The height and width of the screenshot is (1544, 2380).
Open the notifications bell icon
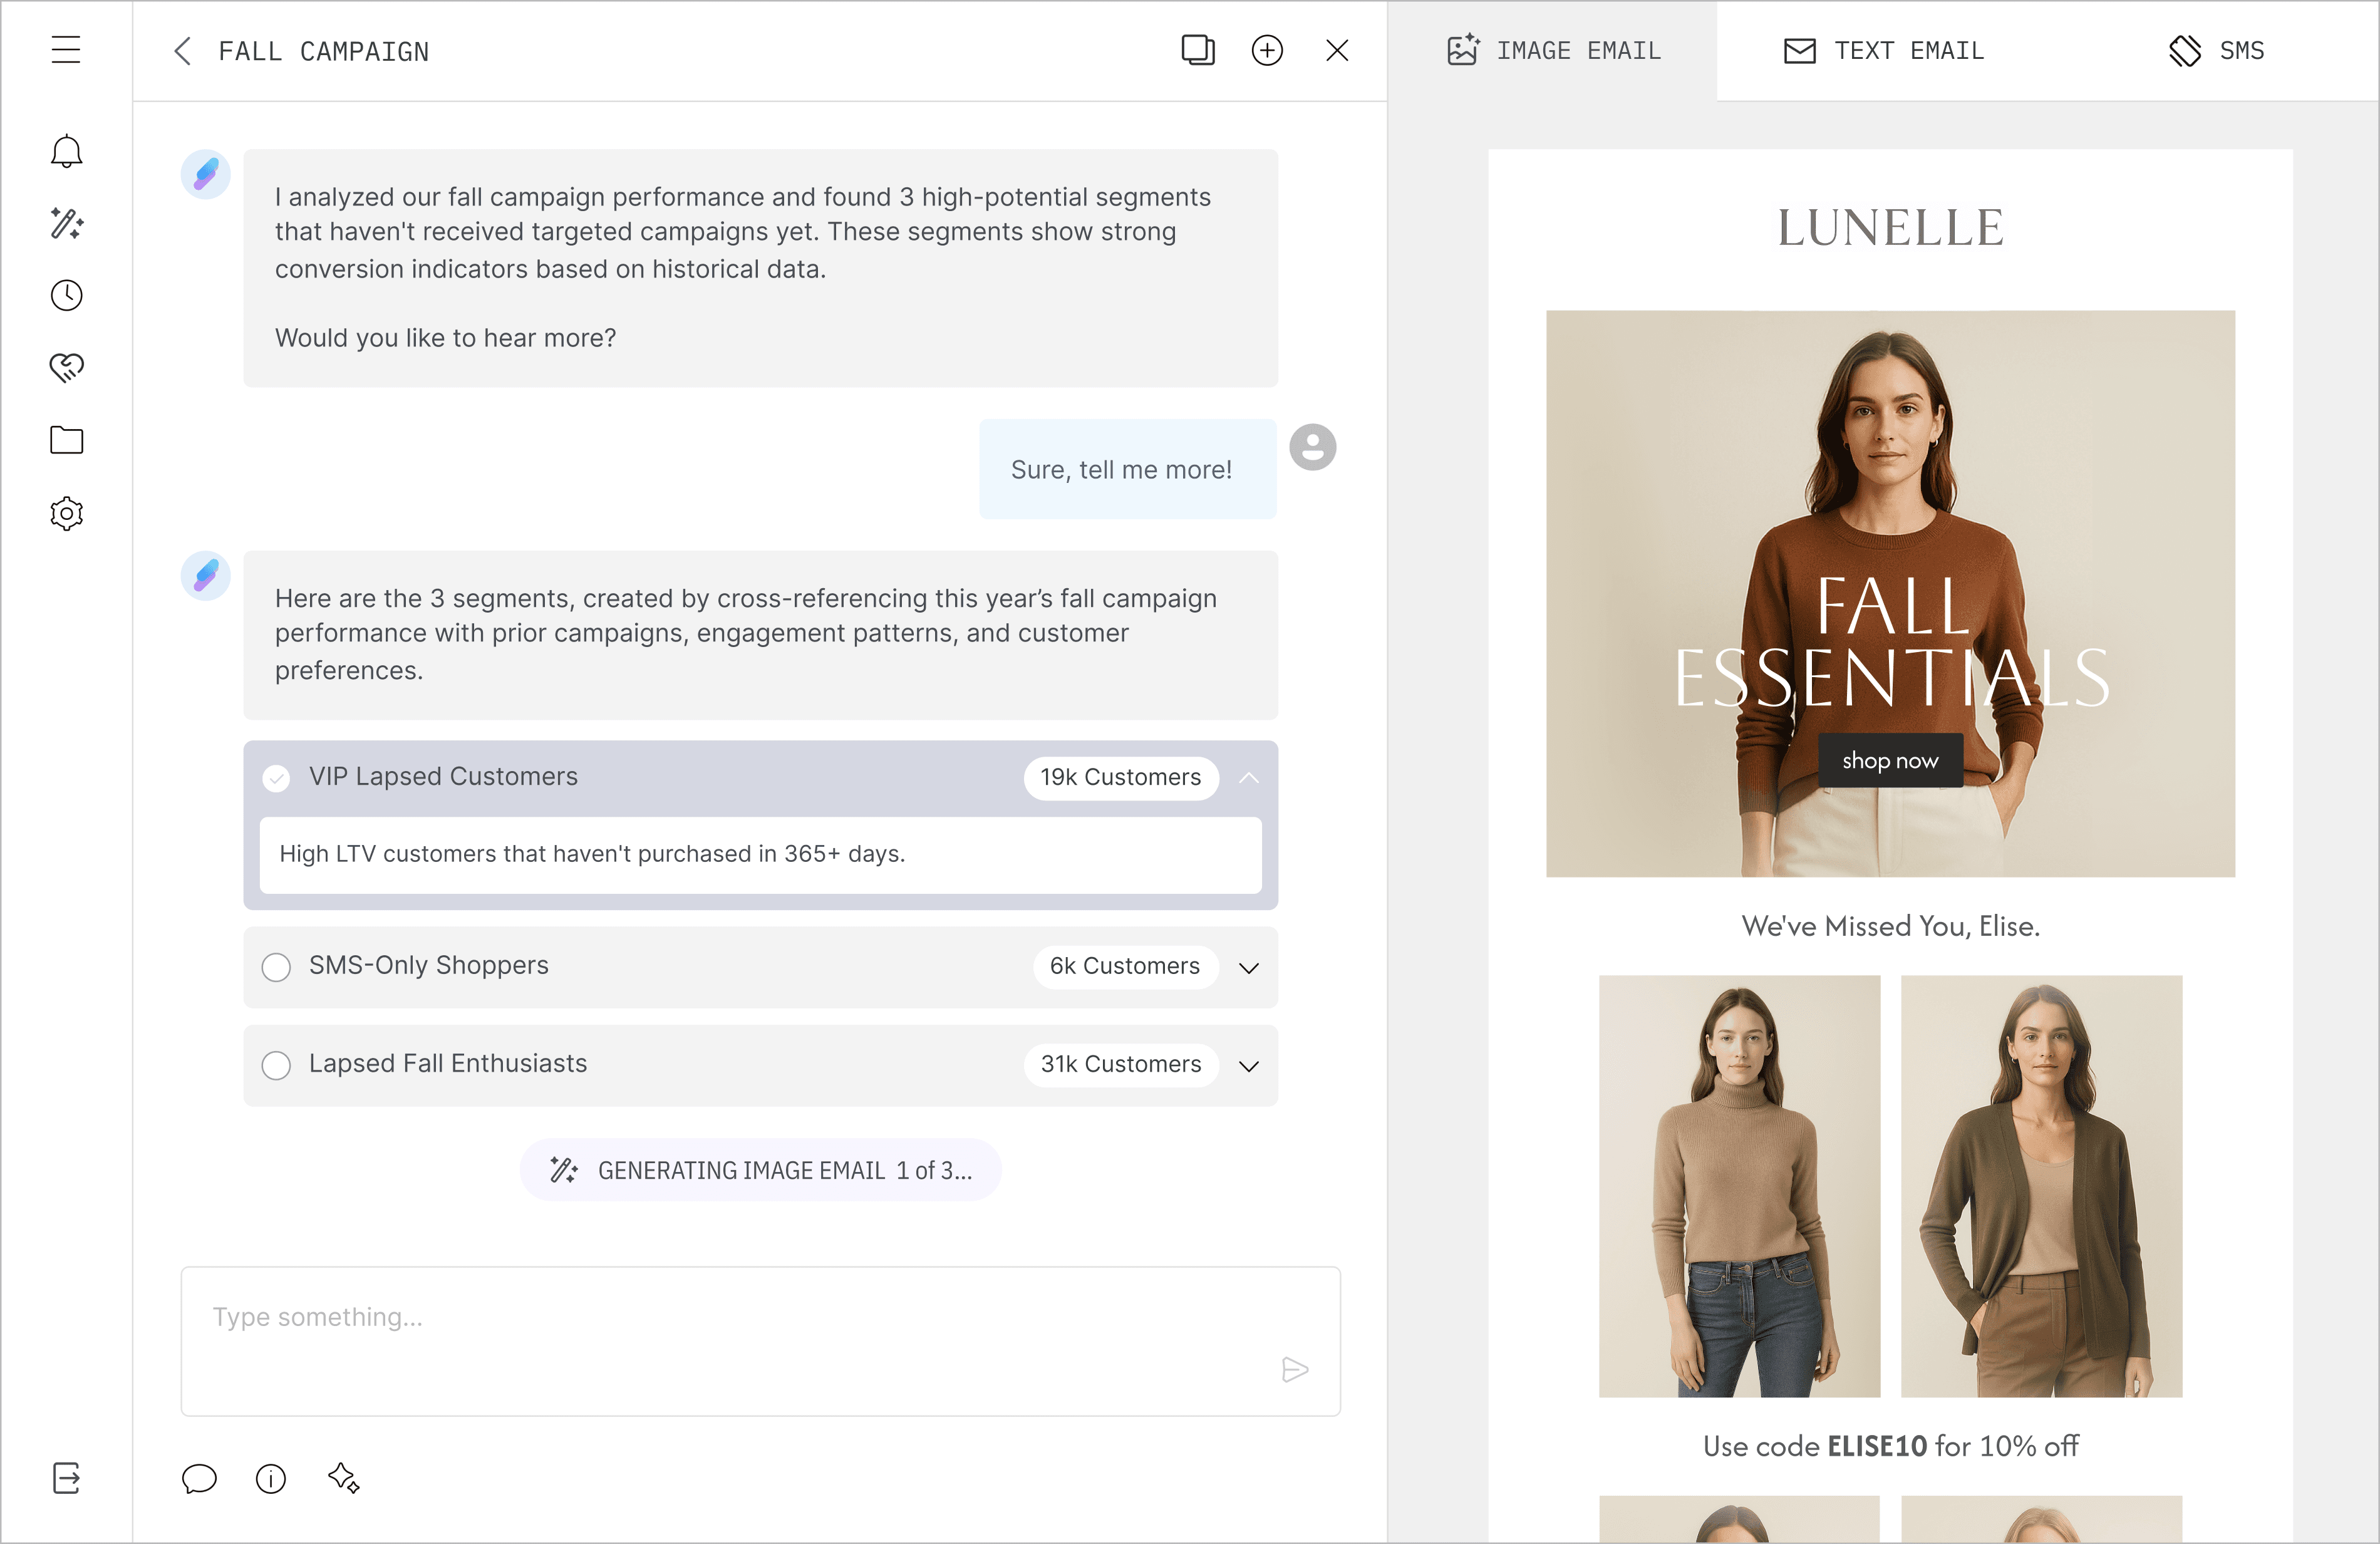pyautogui.click(x=66, y=151)
